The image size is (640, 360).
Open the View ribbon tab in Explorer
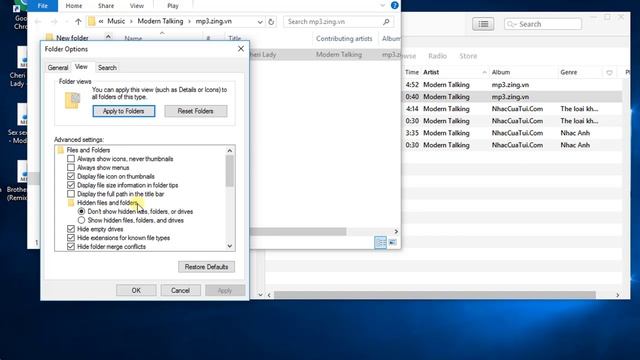[137, 6]
